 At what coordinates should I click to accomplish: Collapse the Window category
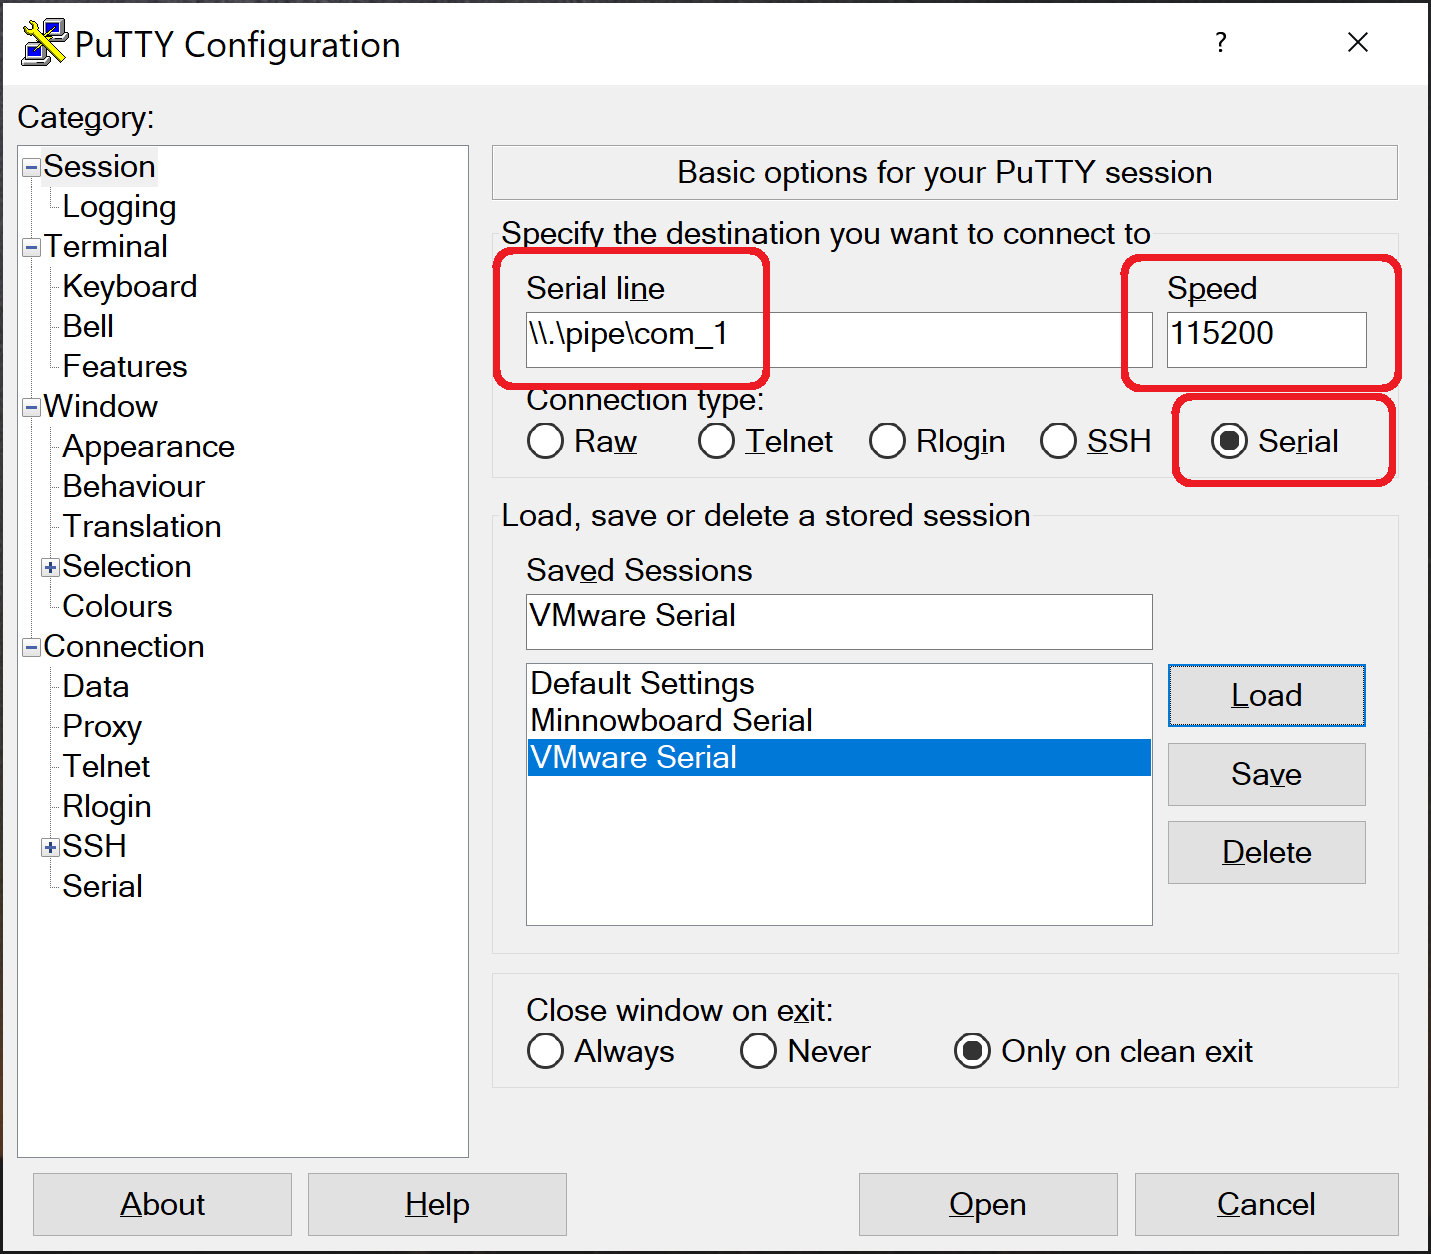(30, 407)
